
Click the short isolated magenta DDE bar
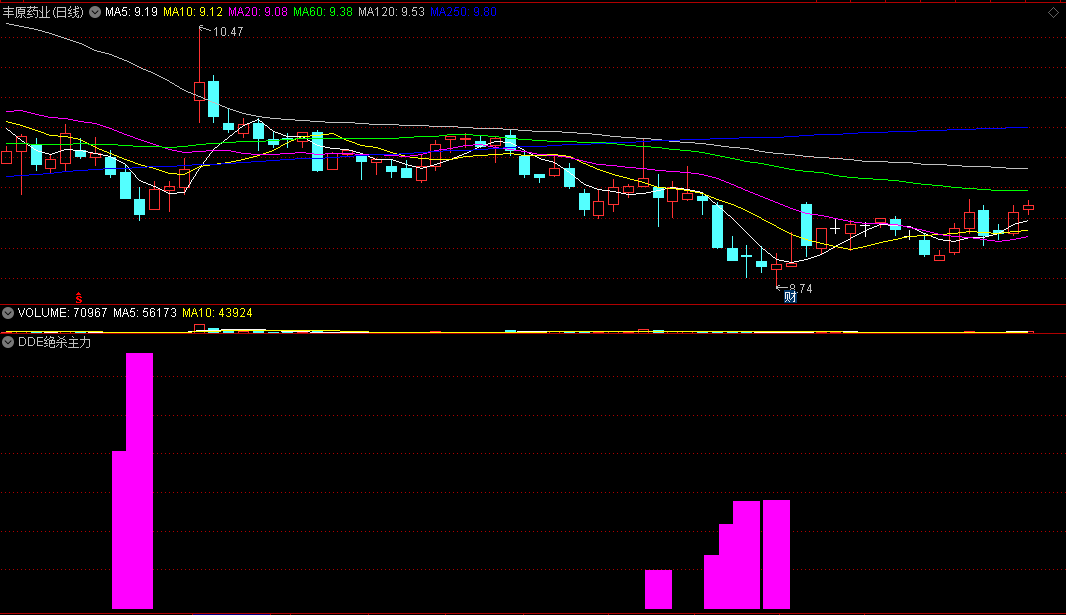tap(658, 589)
